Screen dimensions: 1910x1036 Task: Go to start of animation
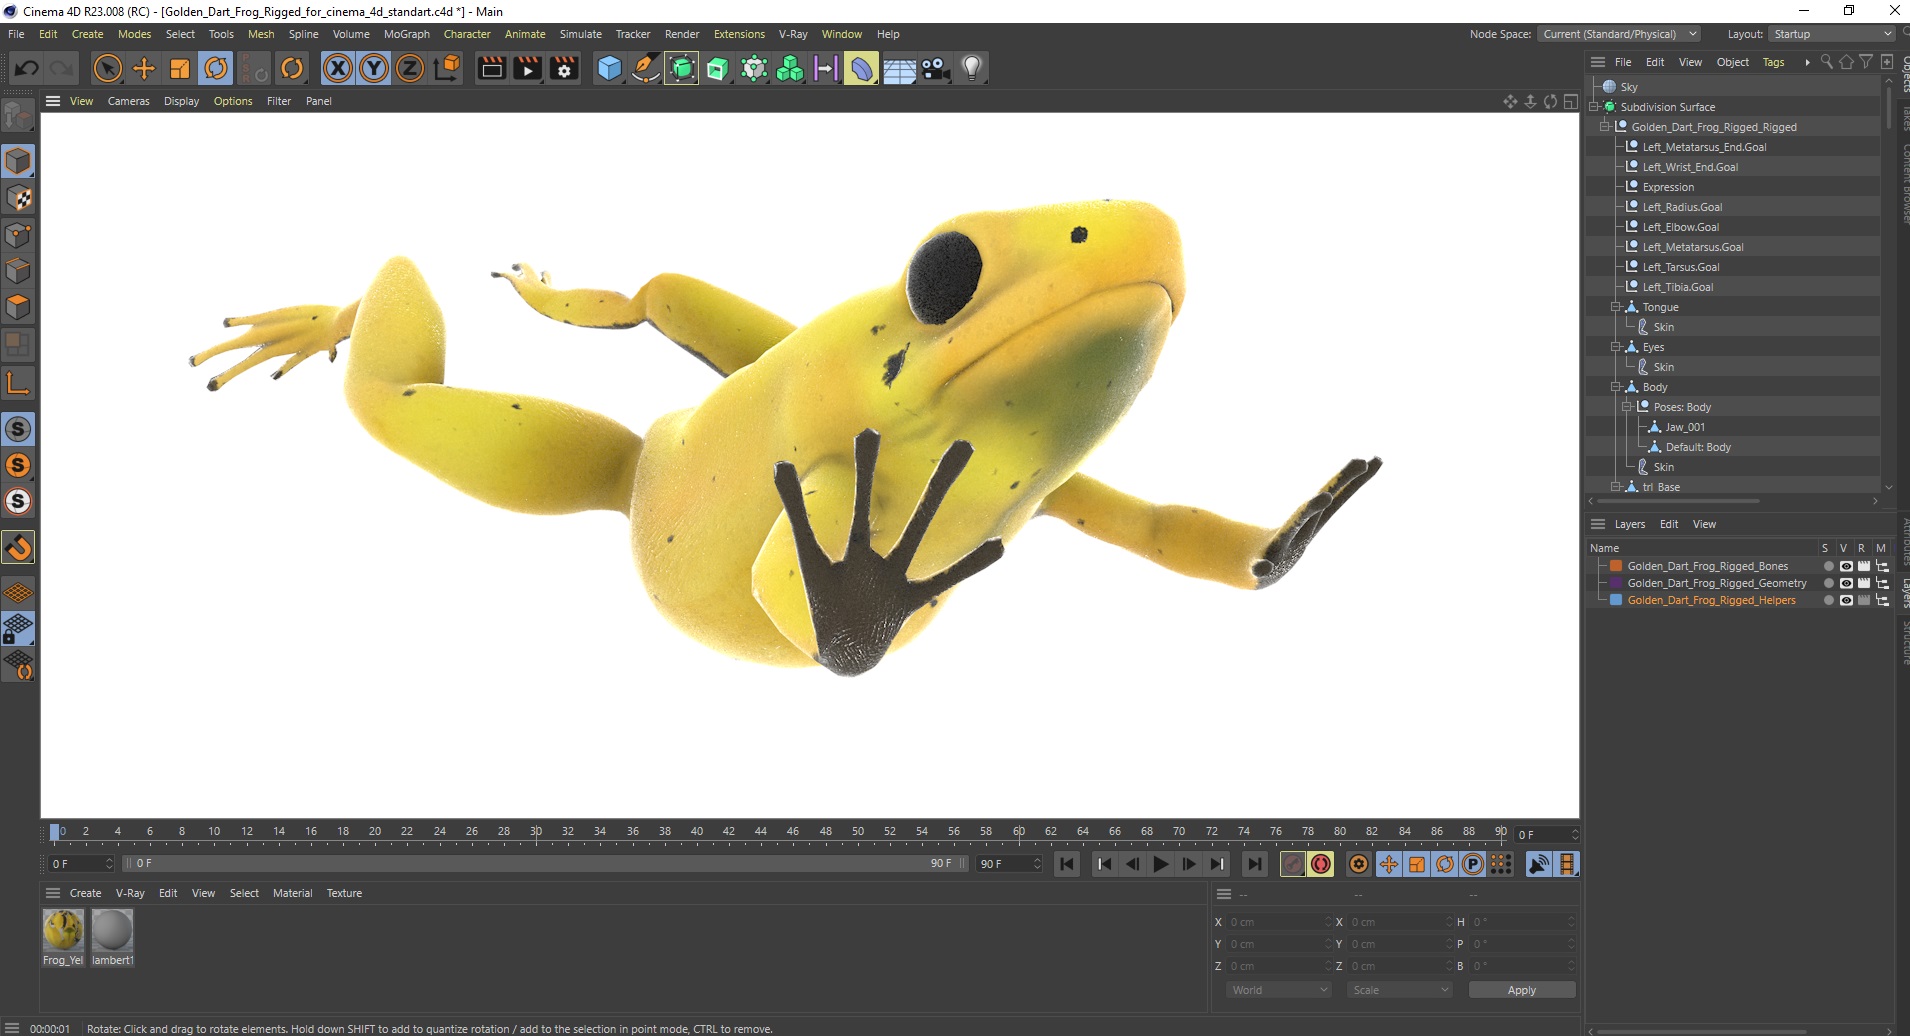point(1067,864)
